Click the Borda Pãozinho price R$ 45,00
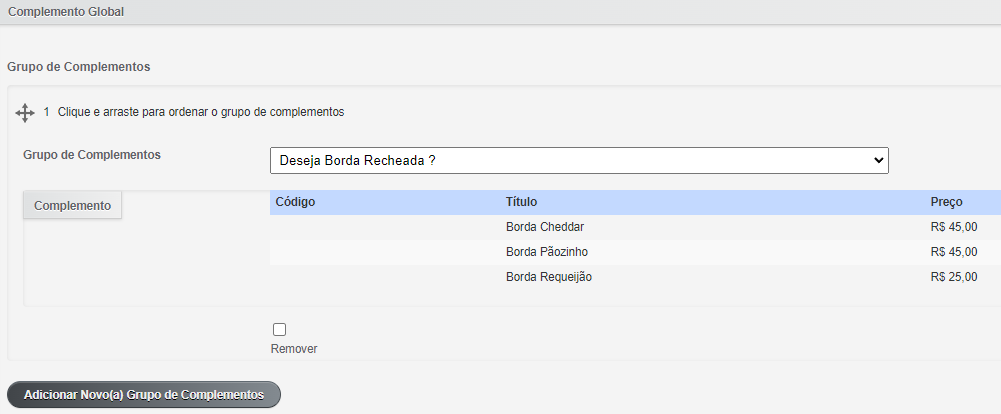 pyautogui.click(x=954, y=252)
